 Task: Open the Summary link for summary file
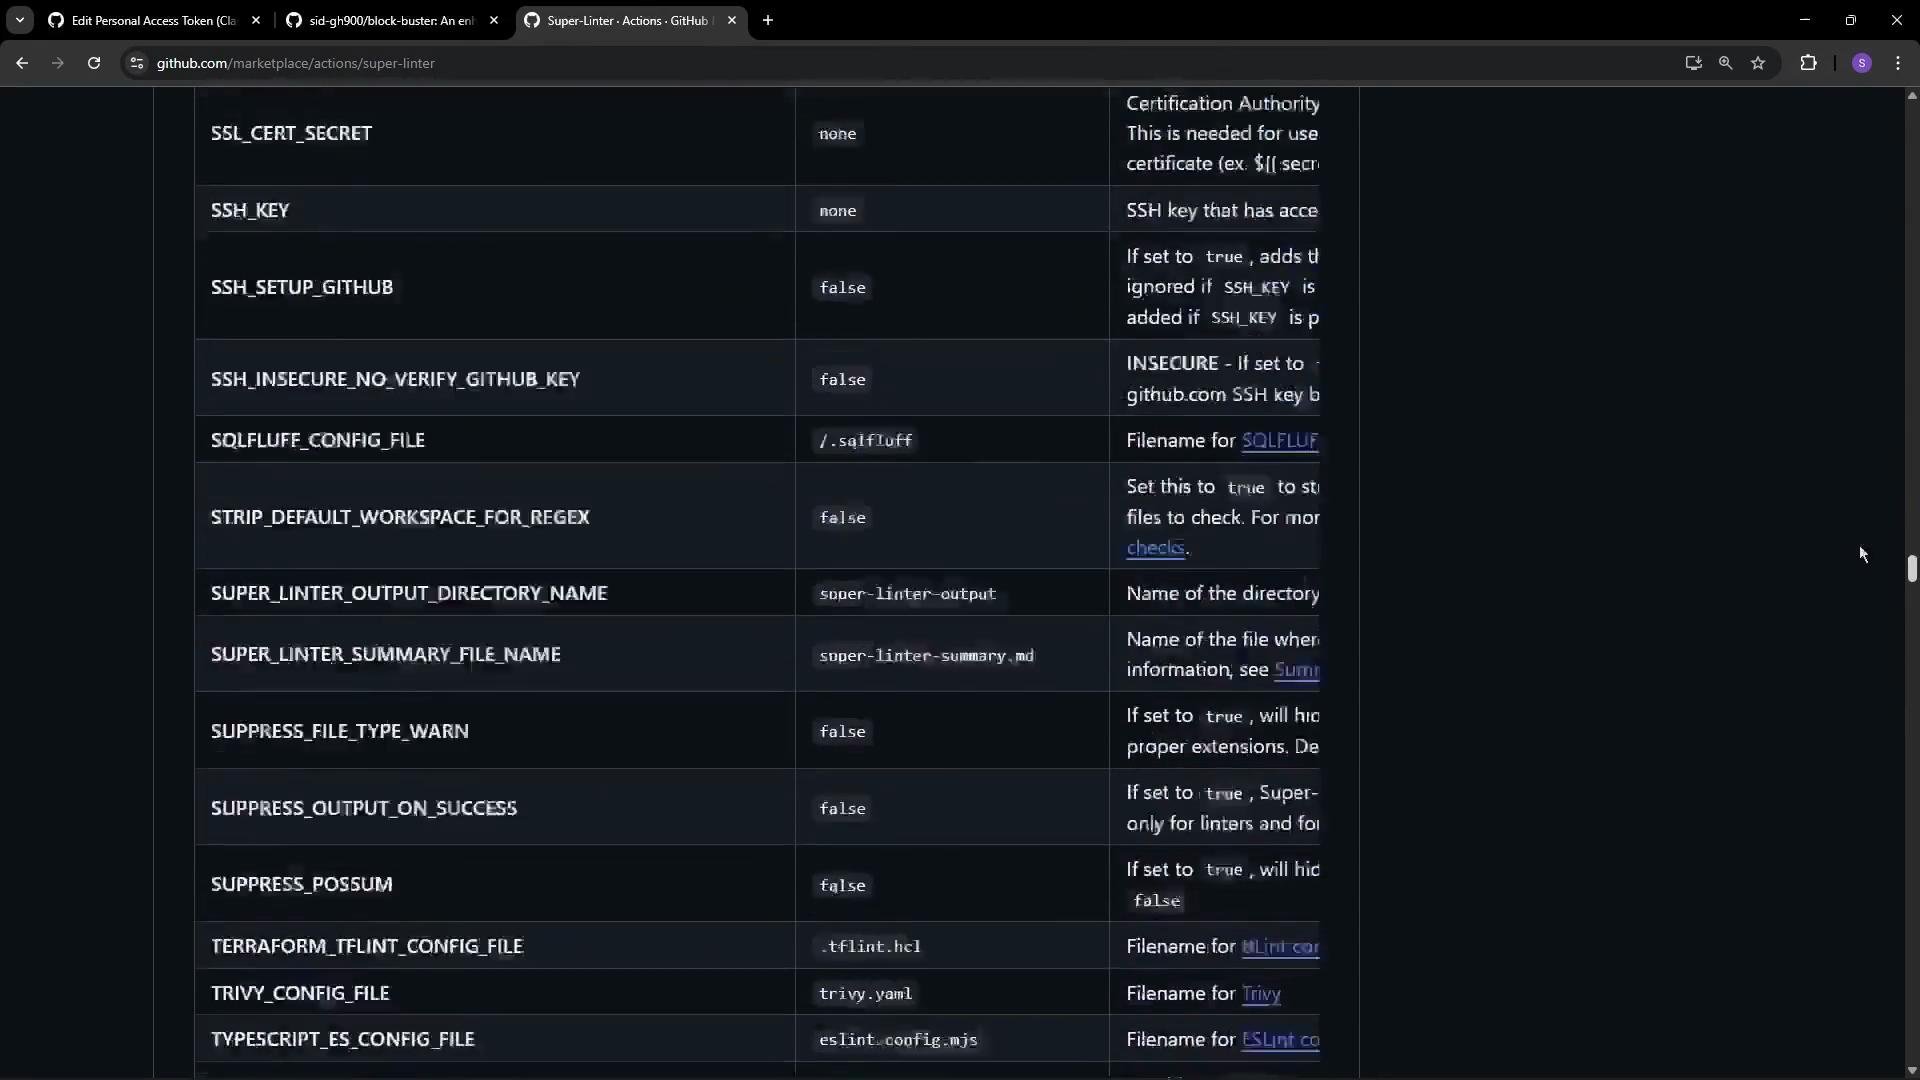pyautogui.click(x=1297, y=670)
